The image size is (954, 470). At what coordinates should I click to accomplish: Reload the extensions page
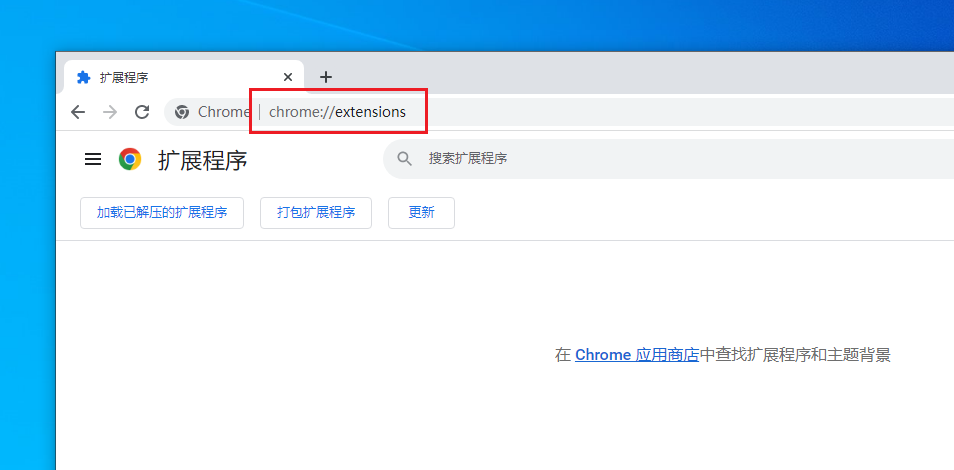click(x=142, y=112)
